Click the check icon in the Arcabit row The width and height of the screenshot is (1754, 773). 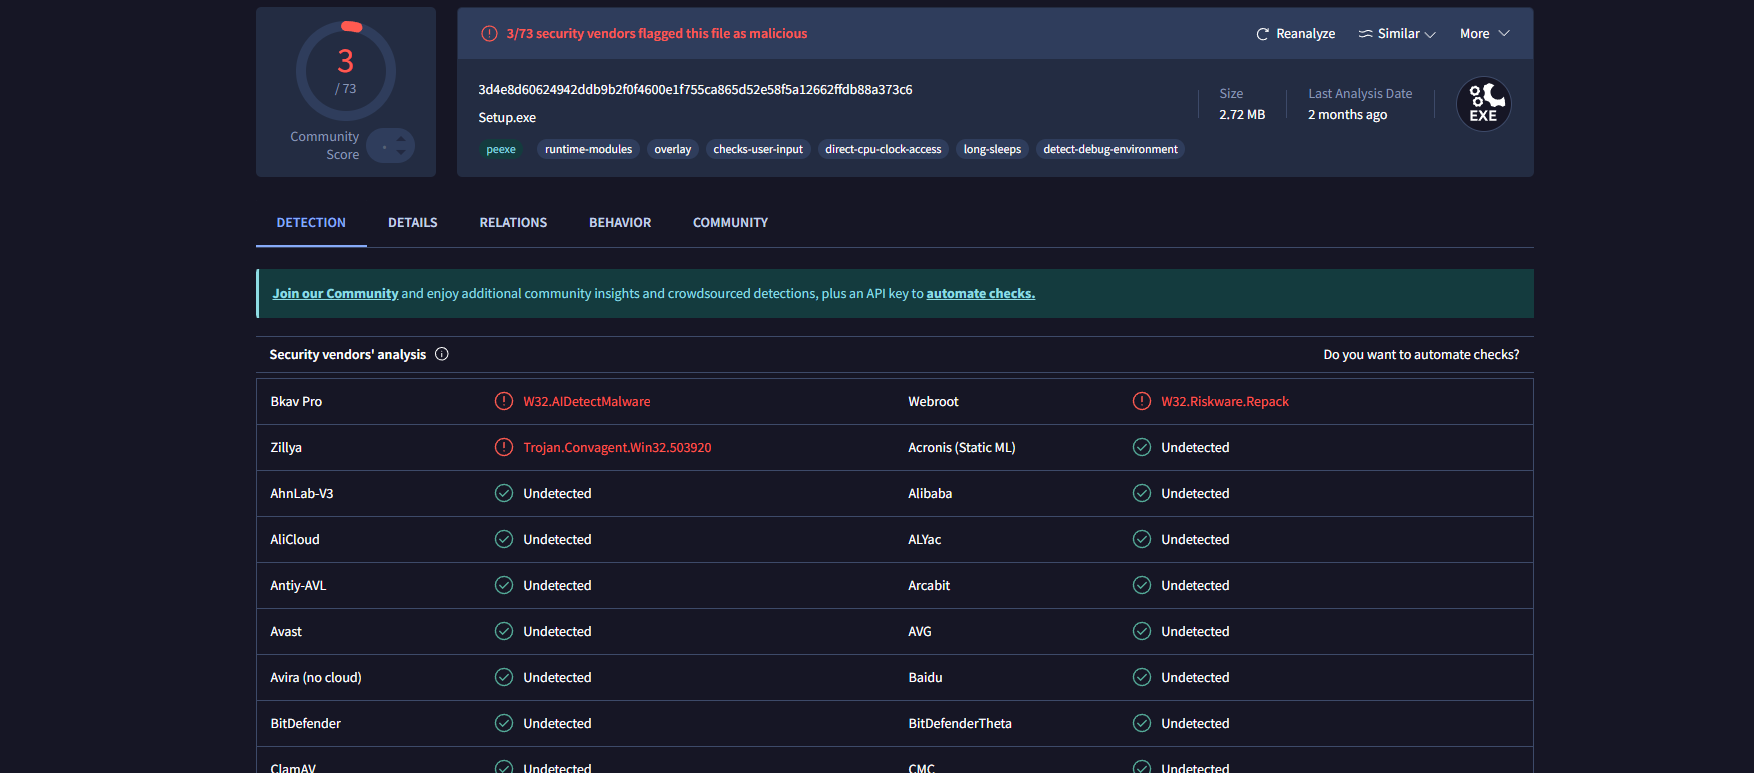pos(1142,585)
